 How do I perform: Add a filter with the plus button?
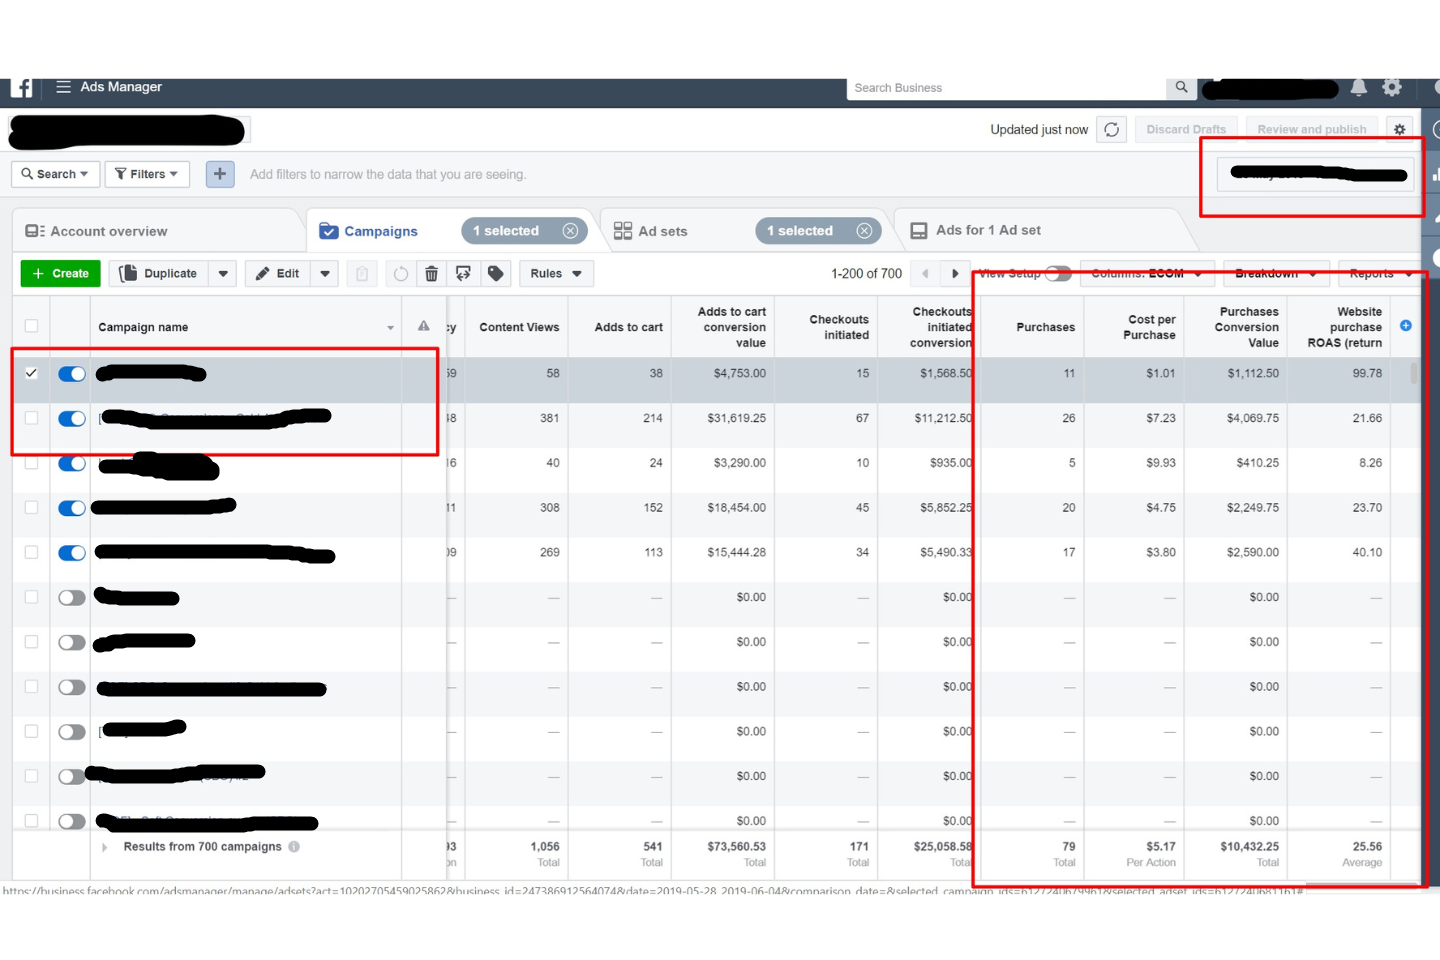220,174
